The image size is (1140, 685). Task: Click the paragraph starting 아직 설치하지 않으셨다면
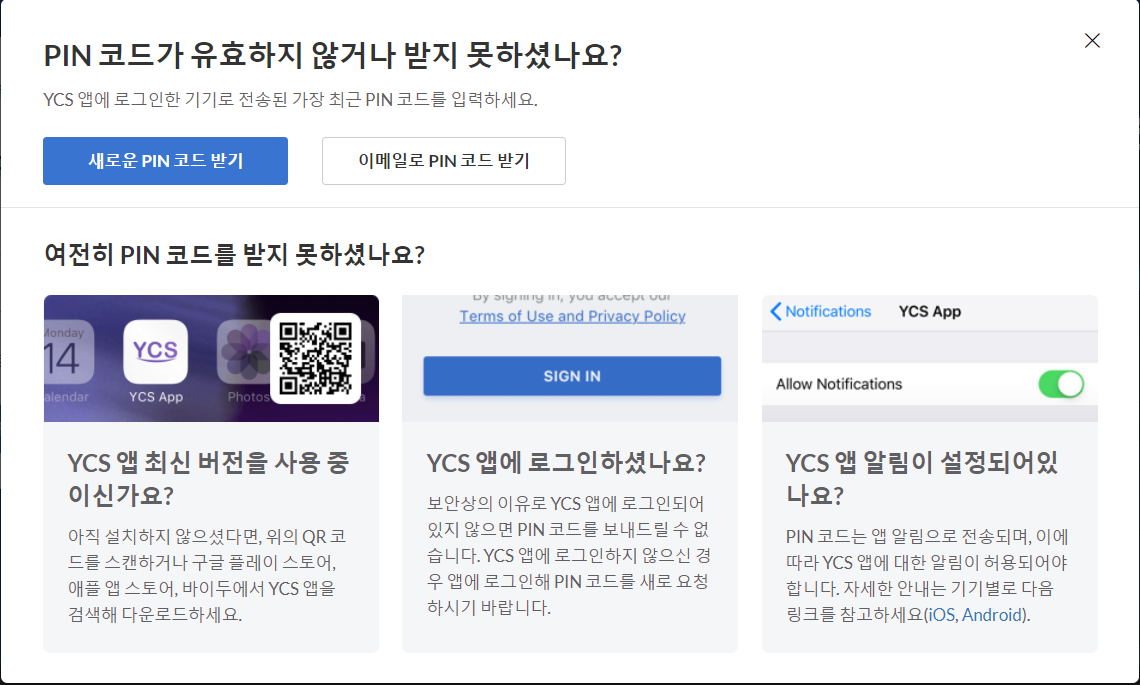tap(207, 575)
